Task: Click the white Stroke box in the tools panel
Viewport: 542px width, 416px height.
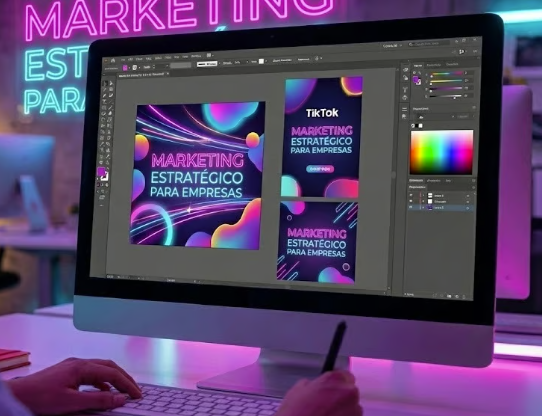Action: [106, 177]
